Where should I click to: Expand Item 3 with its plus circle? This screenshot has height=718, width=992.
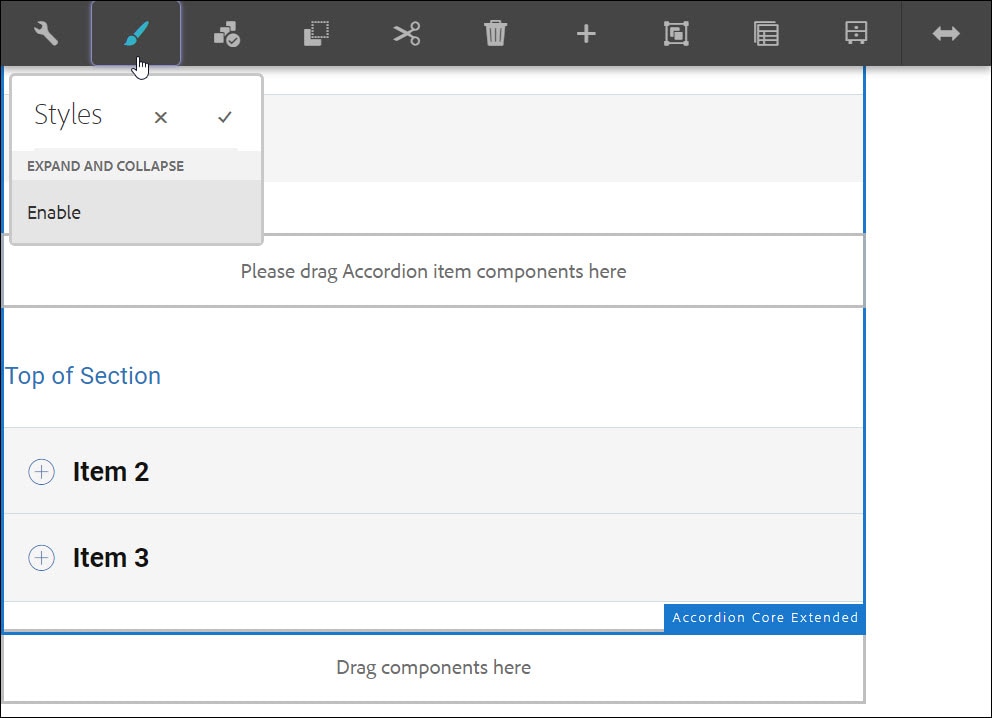(x=42, y=557)
